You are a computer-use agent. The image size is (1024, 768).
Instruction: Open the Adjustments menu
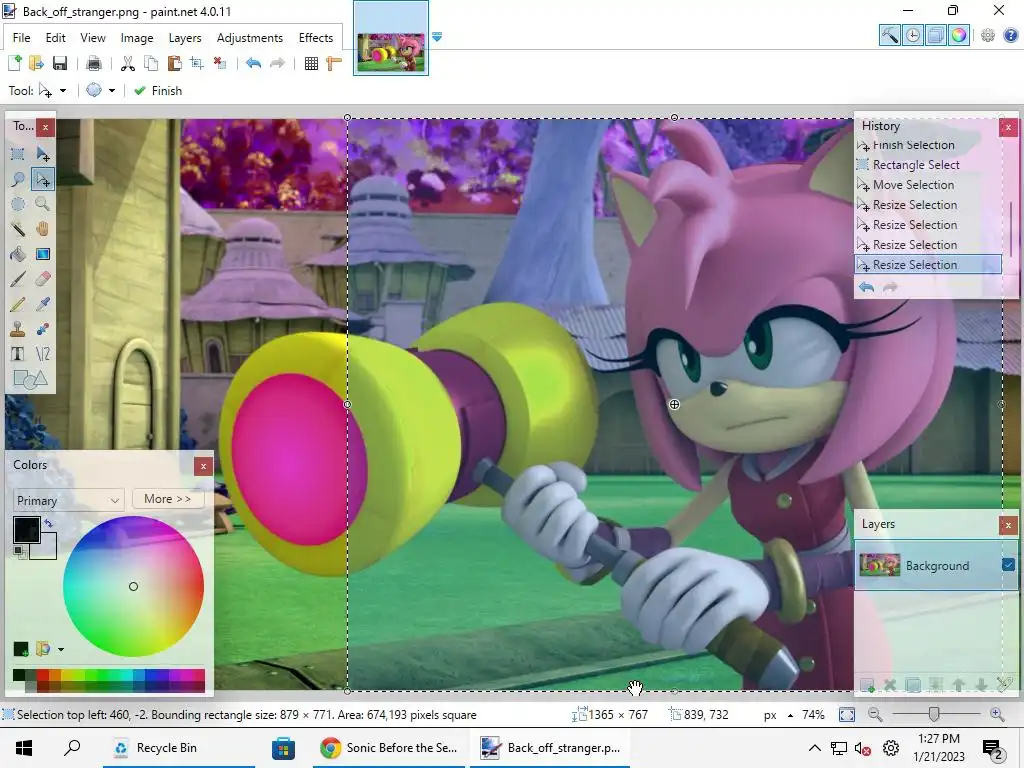(249, 38)
